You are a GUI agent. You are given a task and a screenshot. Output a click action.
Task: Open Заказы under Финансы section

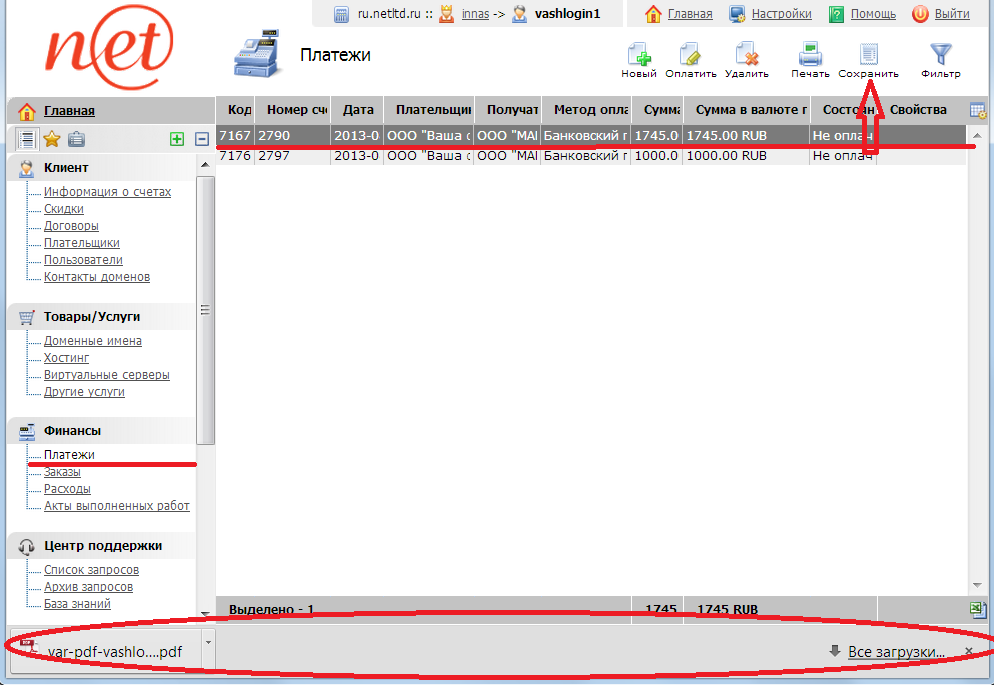pyautogui.click(x=62, y=472)
